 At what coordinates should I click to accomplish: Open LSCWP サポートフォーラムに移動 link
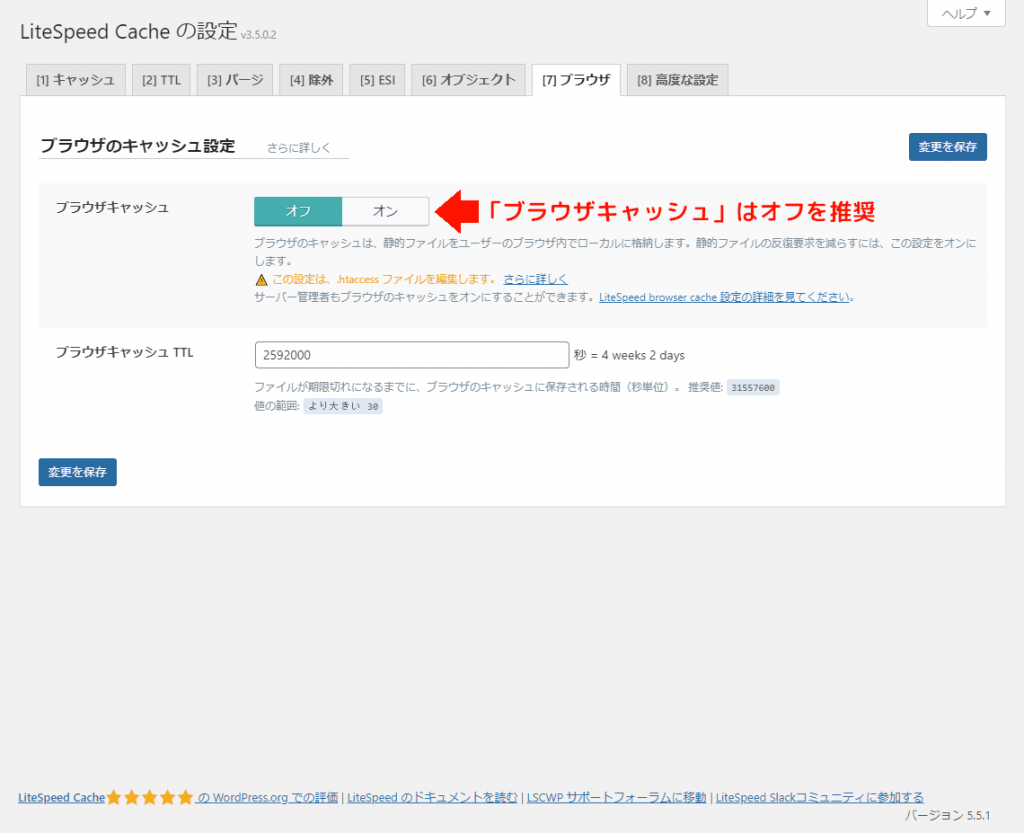coord(616,797)
